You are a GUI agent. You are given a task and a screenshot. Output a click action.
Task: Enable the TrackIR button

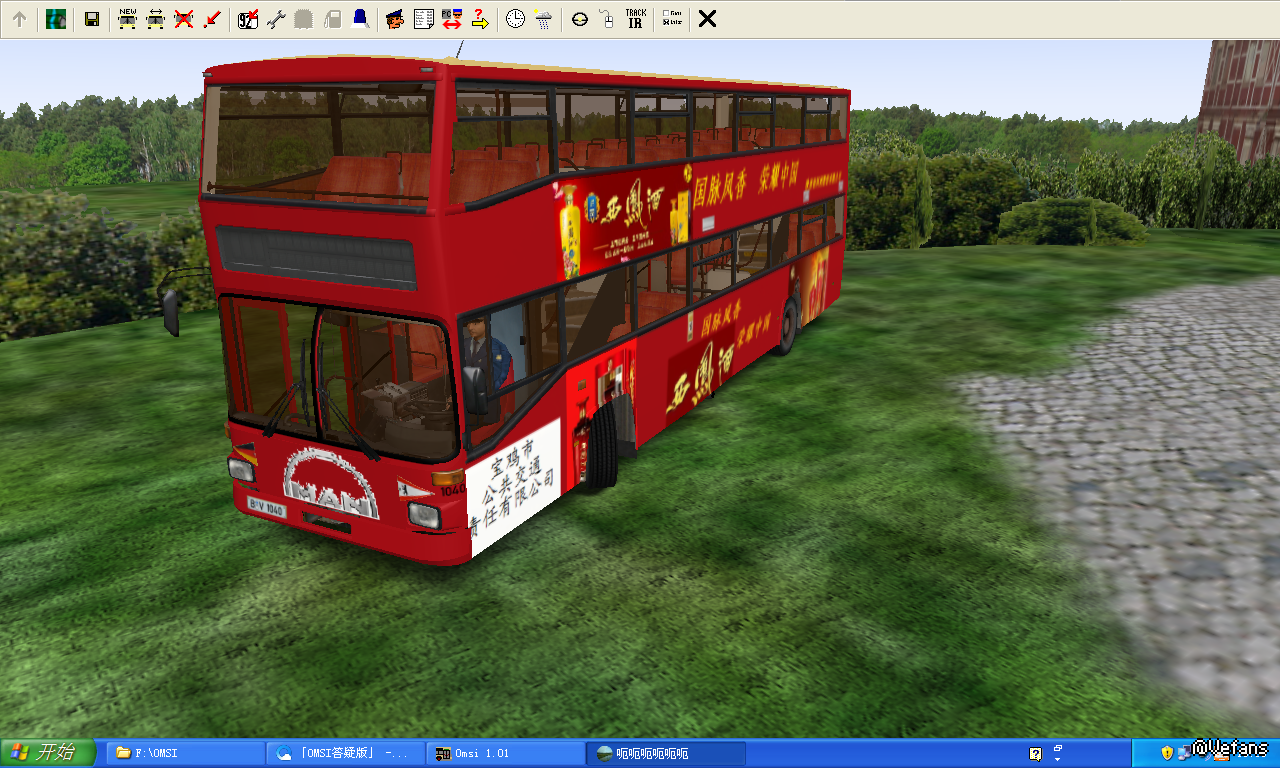click(x=635, y=19)
